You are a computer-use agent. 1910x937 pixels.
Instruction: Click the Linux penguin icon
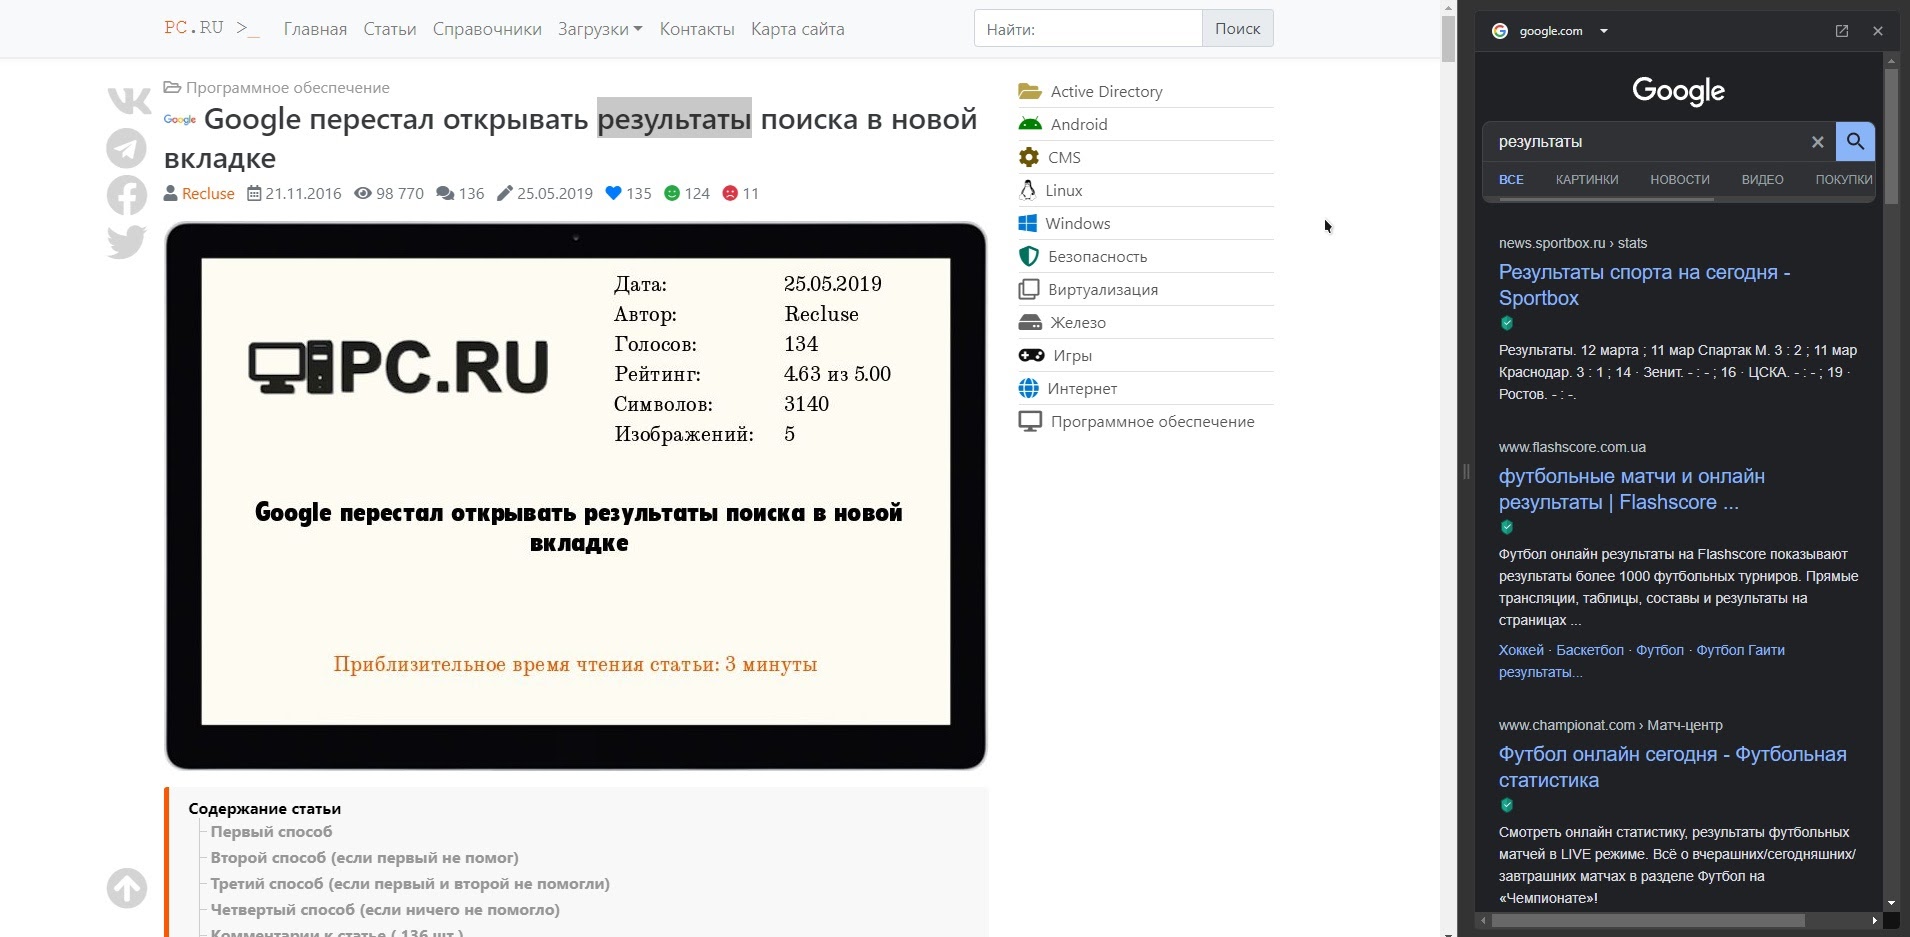pos(1027,190)
